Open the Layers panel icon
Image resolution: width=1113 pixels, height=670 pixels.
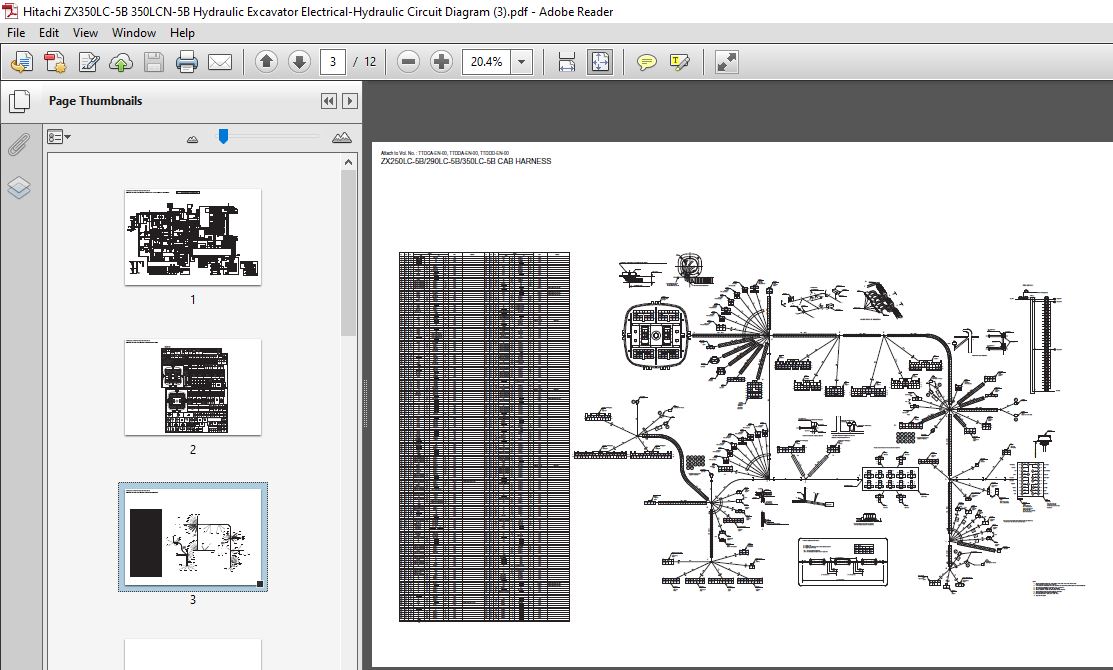18,187
